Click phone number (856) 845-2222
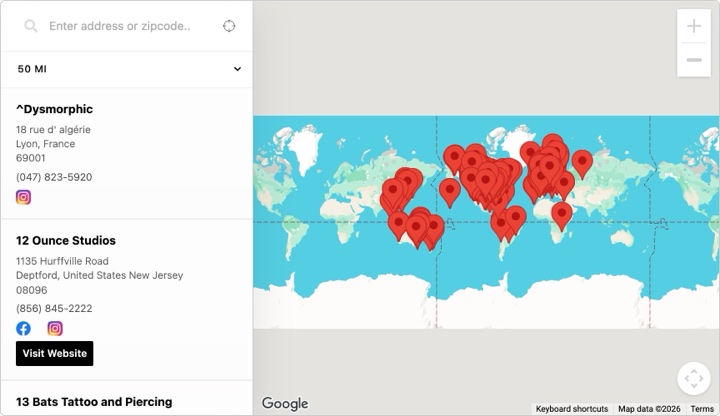This screenshot has height=416, width=720. [54, 309]
